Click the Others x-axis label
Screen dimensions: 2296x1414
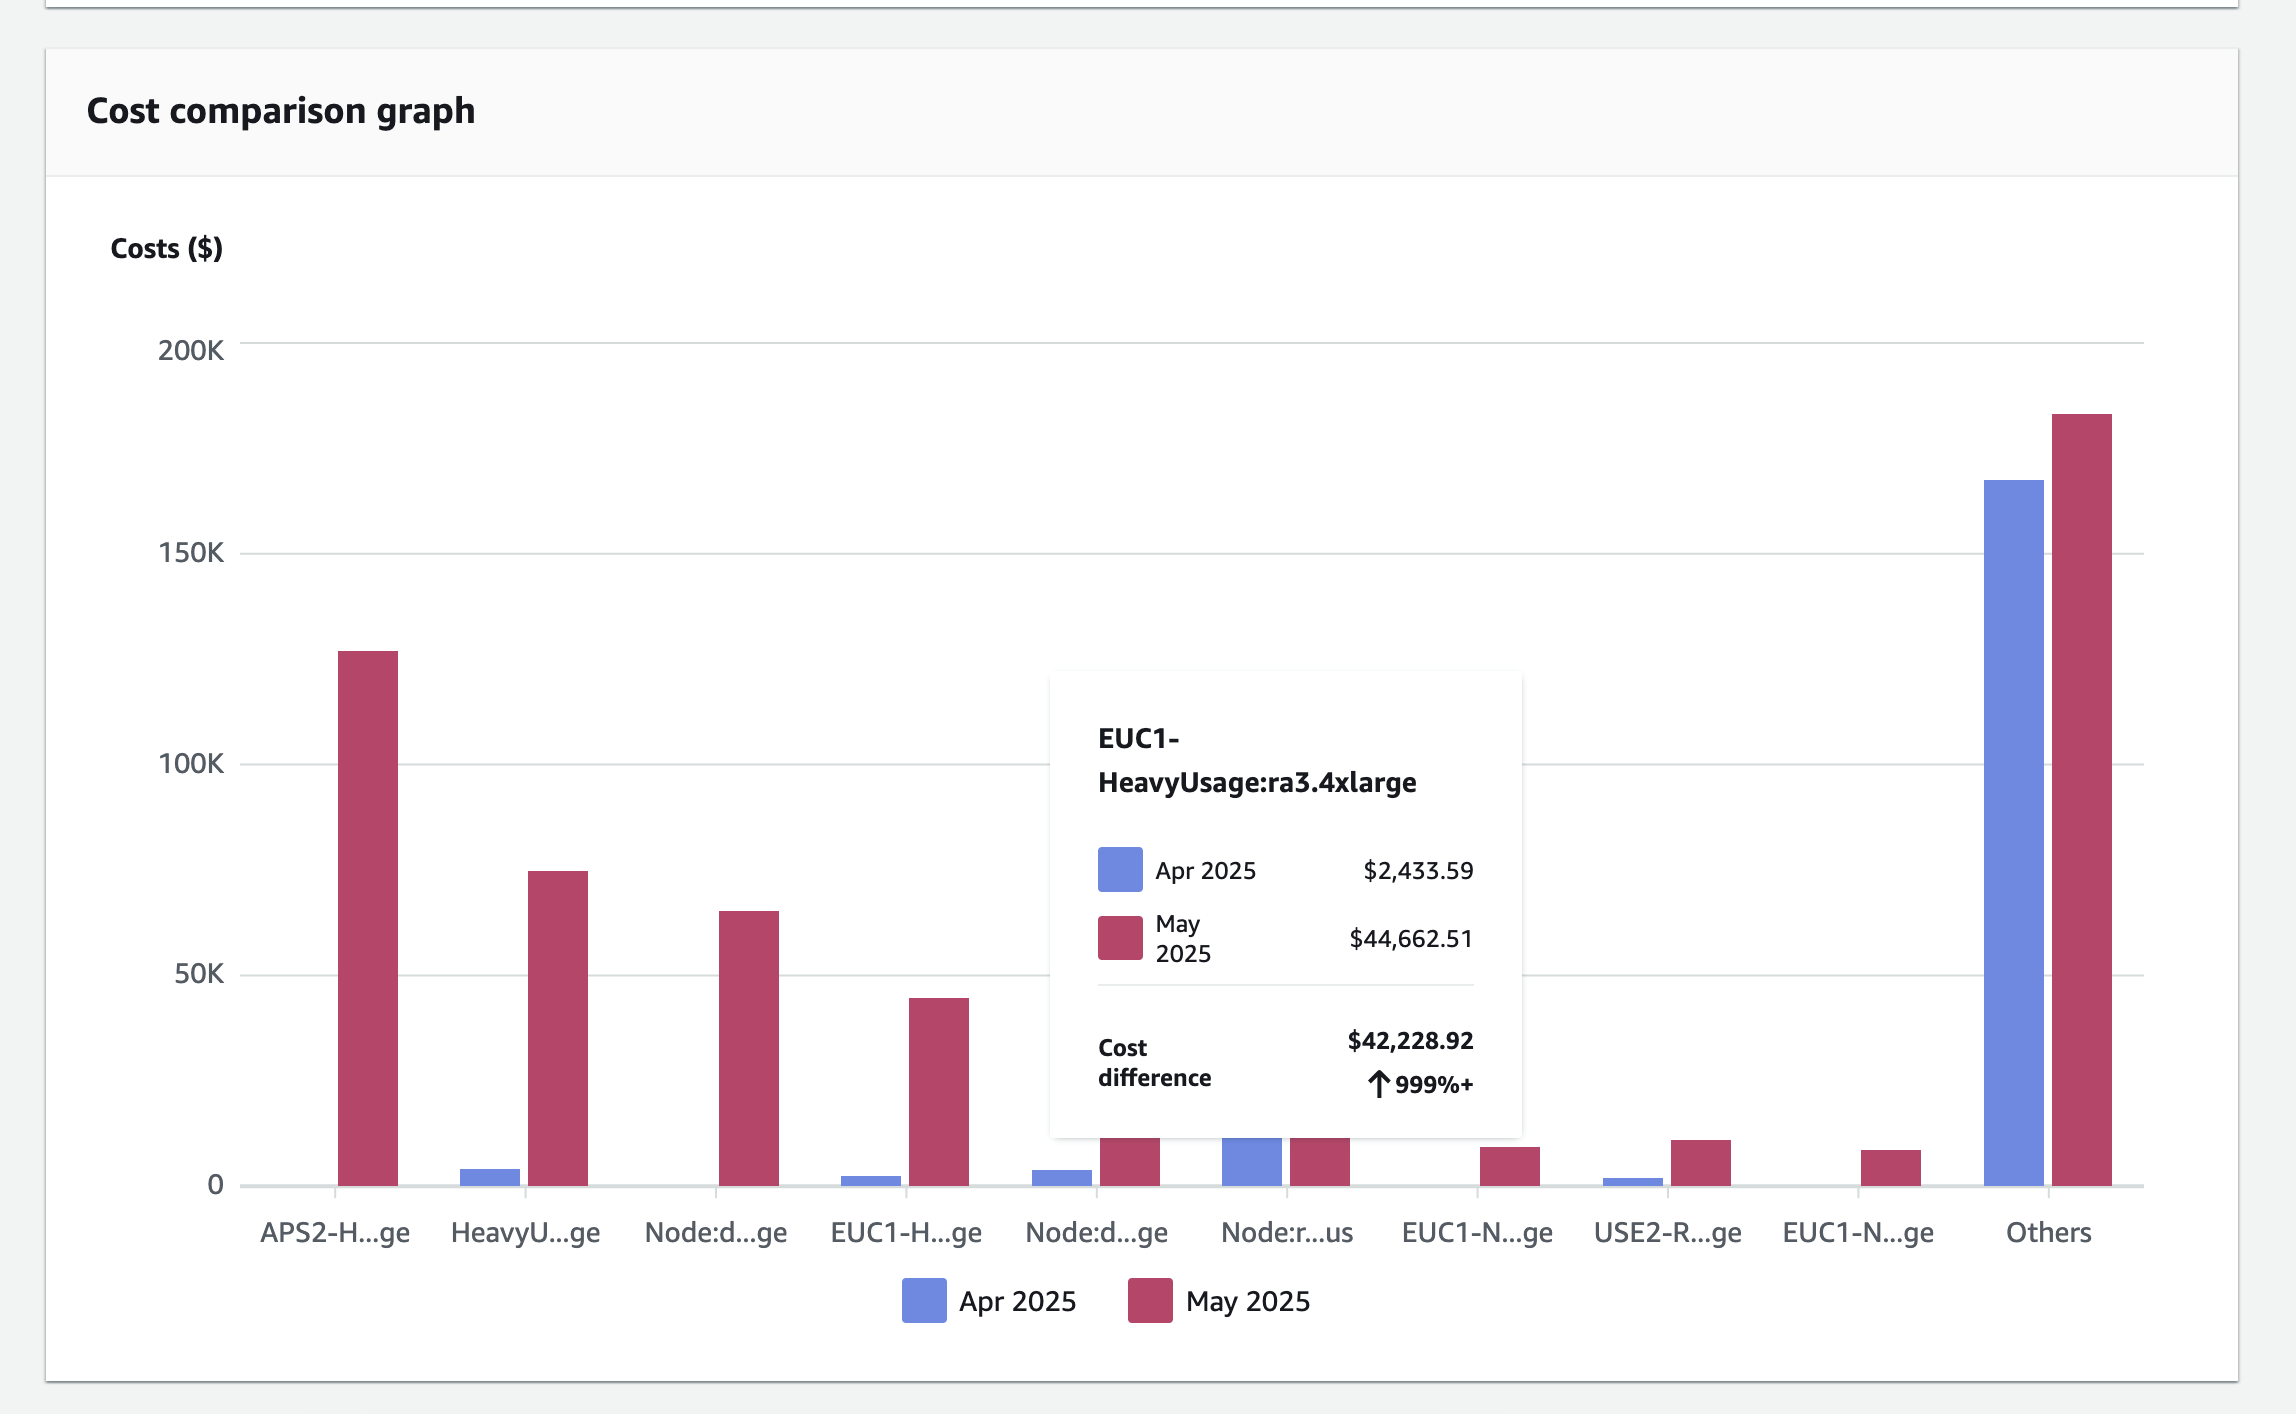pyautogui.click(x=2048, y=1232)
